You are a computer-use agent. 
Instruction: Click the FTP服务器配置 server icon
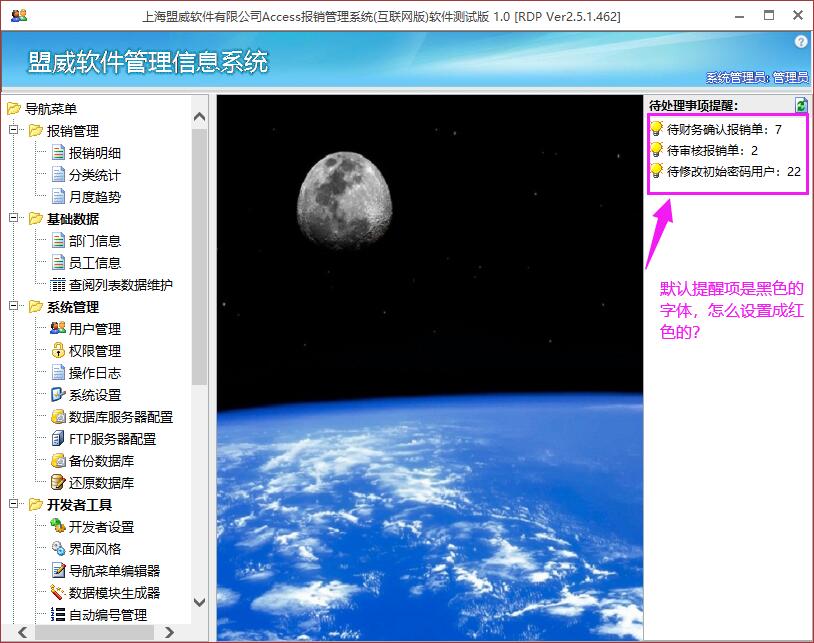coord(58,438)
